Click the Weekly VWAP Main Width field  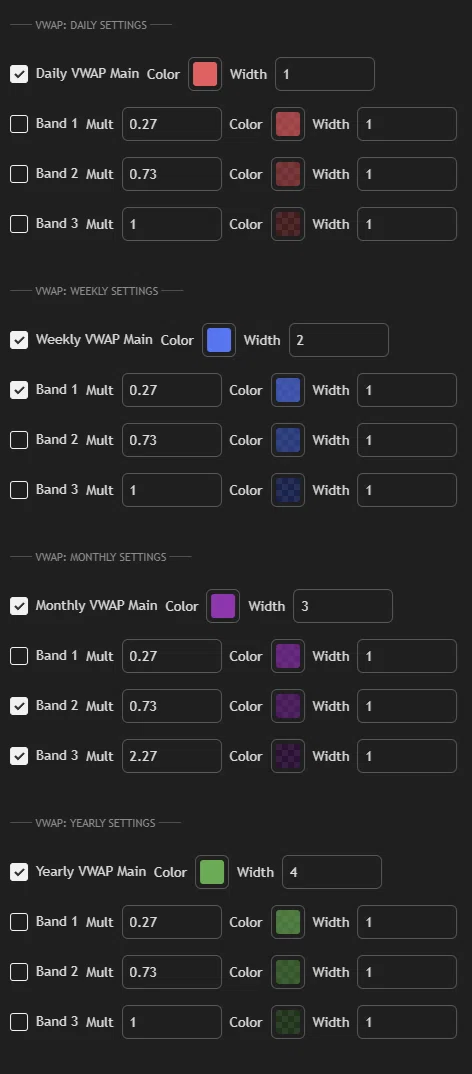(338, 340)
